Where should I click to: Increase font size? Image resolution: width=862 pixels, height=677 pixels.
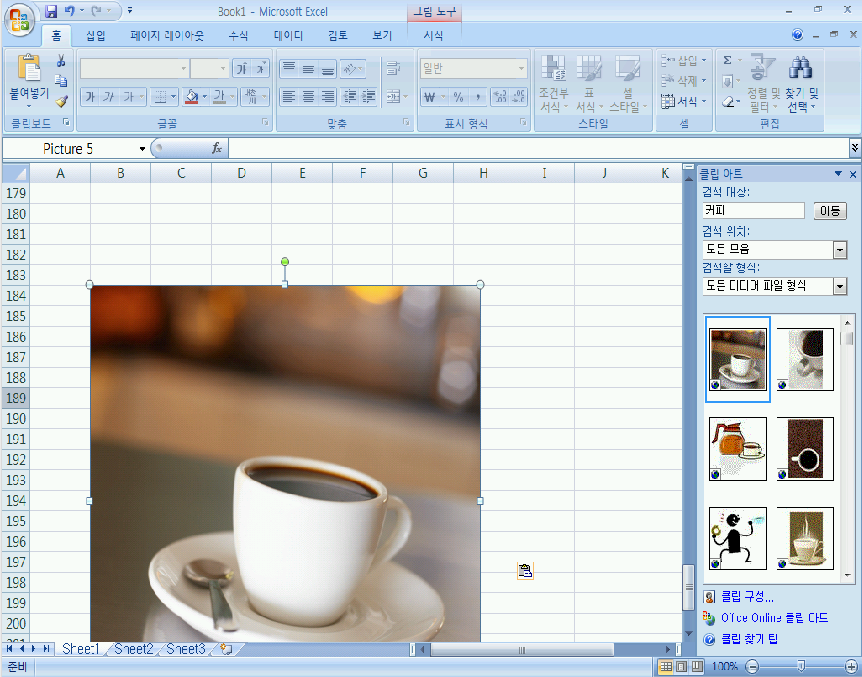click(x=242, y=69)
